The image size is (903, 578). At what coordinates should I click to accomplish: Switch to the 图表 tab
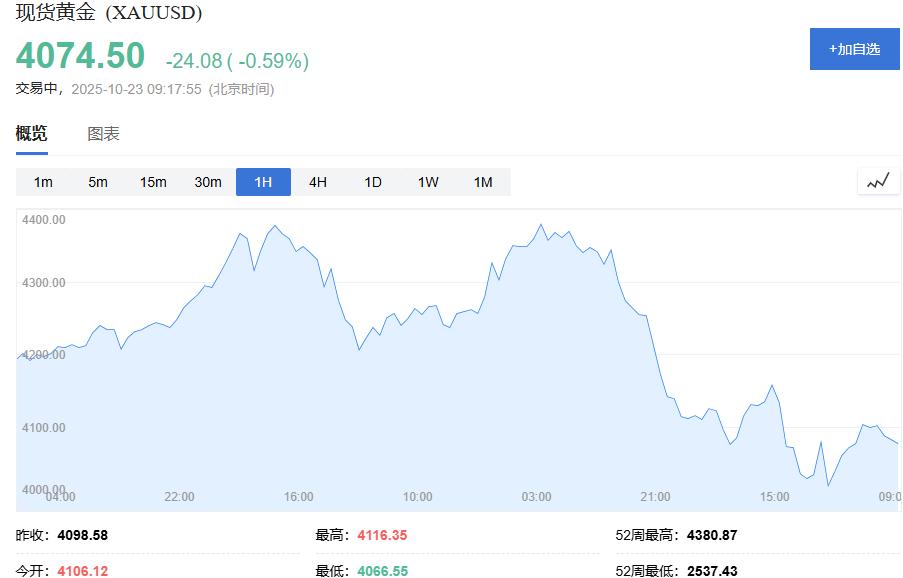[104, 132]
